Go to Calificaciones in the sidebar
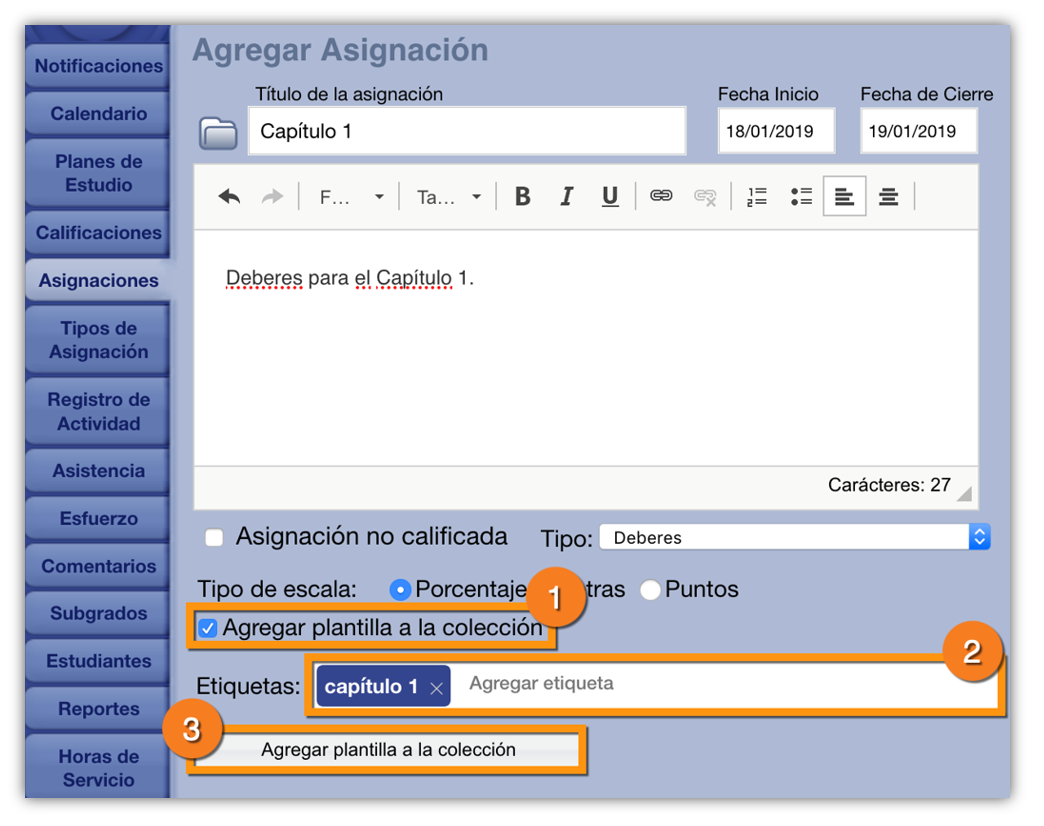1044x826 pixels. 98,233
